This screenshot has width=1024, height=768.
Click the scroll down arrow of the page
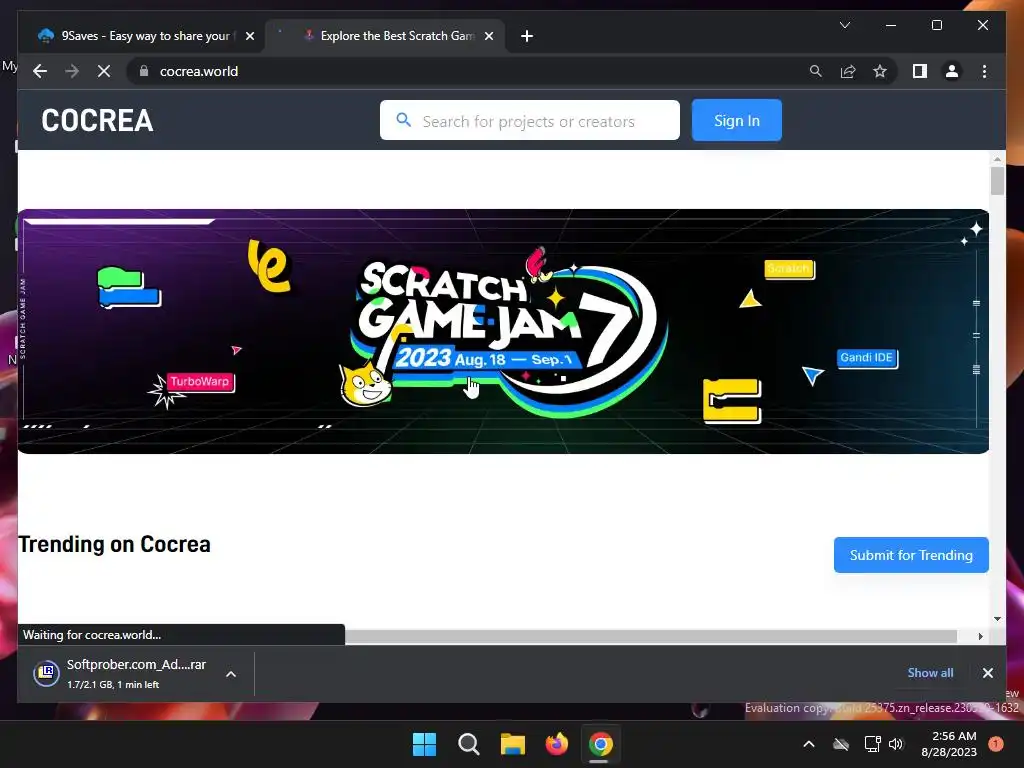997,618
